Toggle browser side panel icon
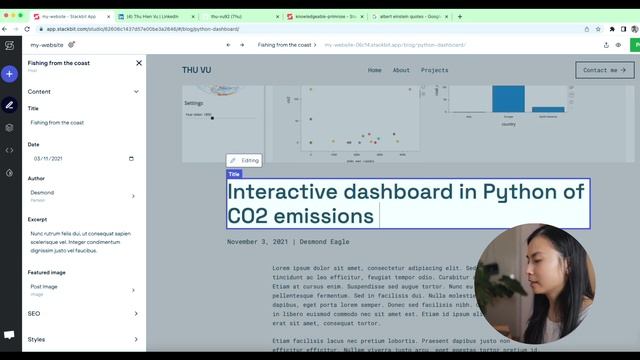The width and height of the screenshot is (640, 360). point(623,29)
